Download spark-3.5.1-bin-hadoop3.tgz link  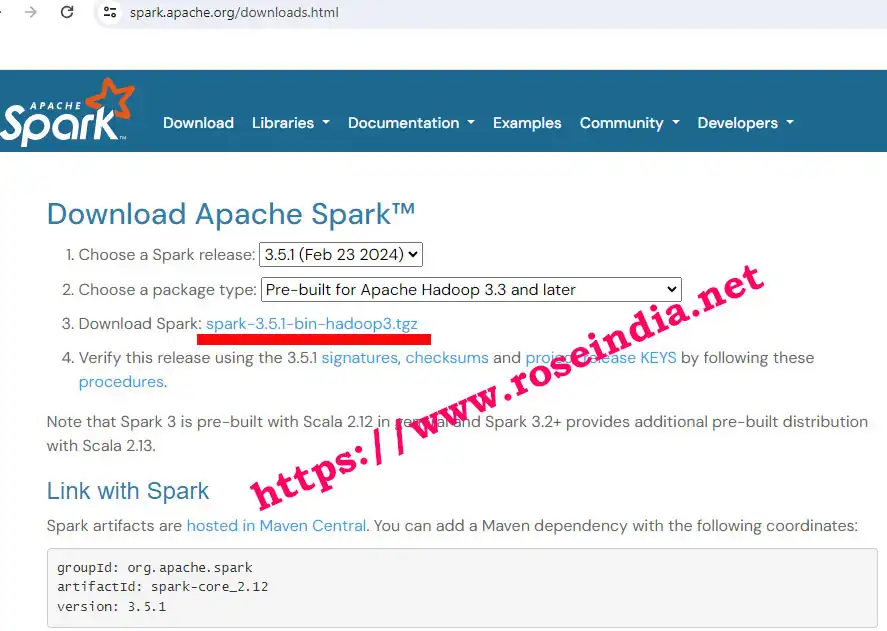pyautogui.click(x=312, y=324)
